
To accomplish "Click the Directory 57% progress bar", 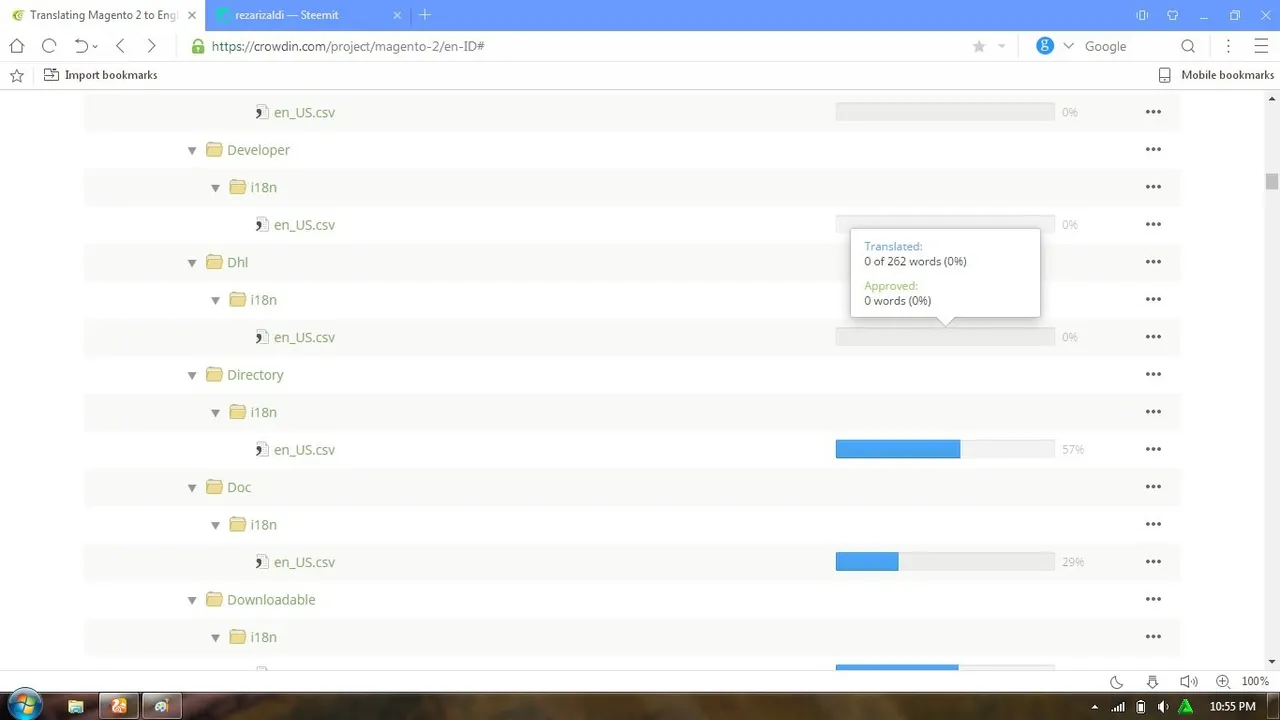I will 945,450.
